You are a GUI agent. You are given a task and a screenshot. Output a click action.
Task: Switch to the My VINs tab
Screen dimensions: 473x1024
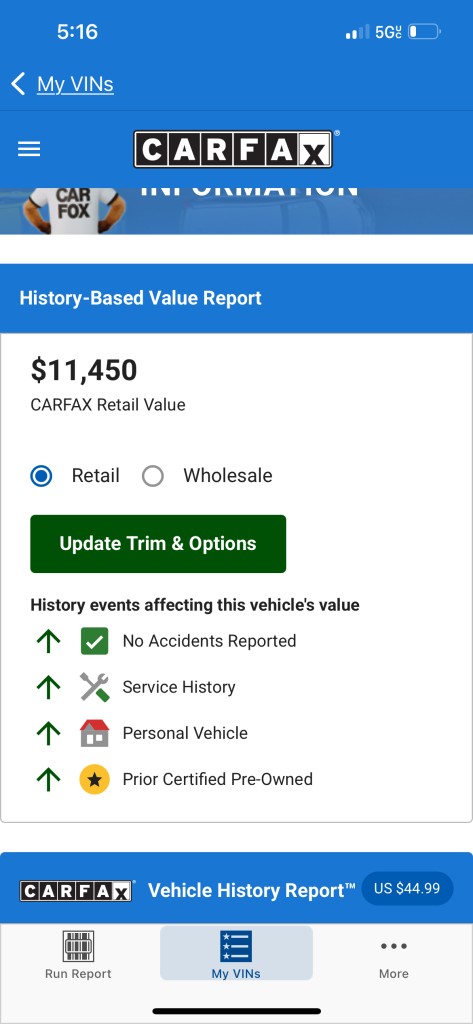236,953
